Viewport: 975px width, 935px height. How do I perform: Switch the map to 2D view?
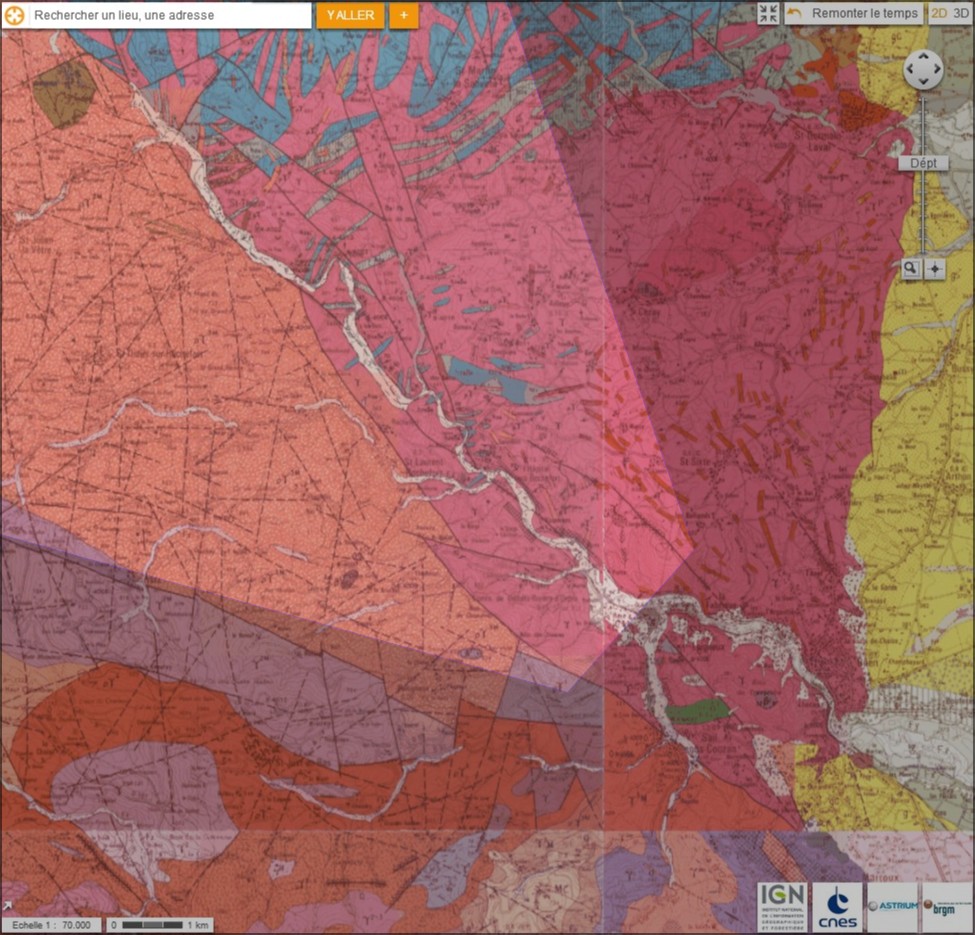939,14
